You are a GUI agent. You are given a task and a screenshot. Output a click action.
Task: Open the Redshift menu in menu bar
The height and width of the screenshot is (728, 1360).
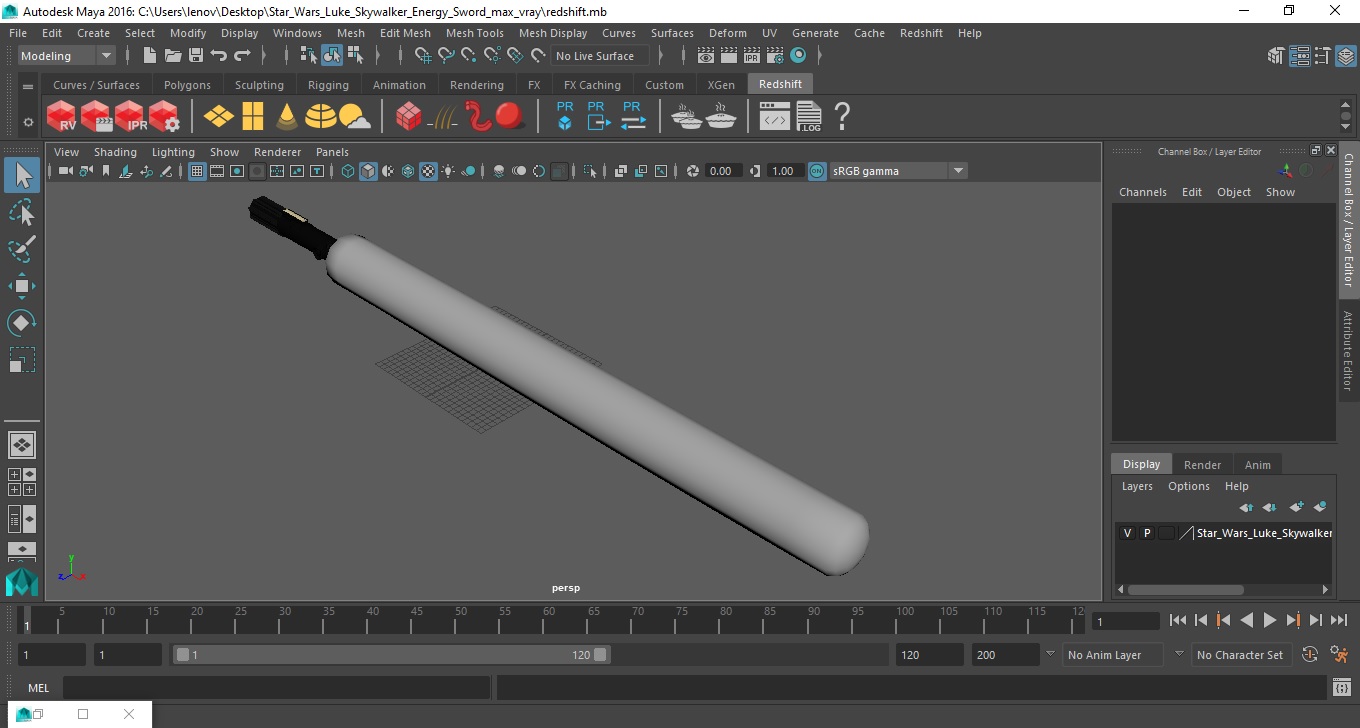click(x=921, y=33)
